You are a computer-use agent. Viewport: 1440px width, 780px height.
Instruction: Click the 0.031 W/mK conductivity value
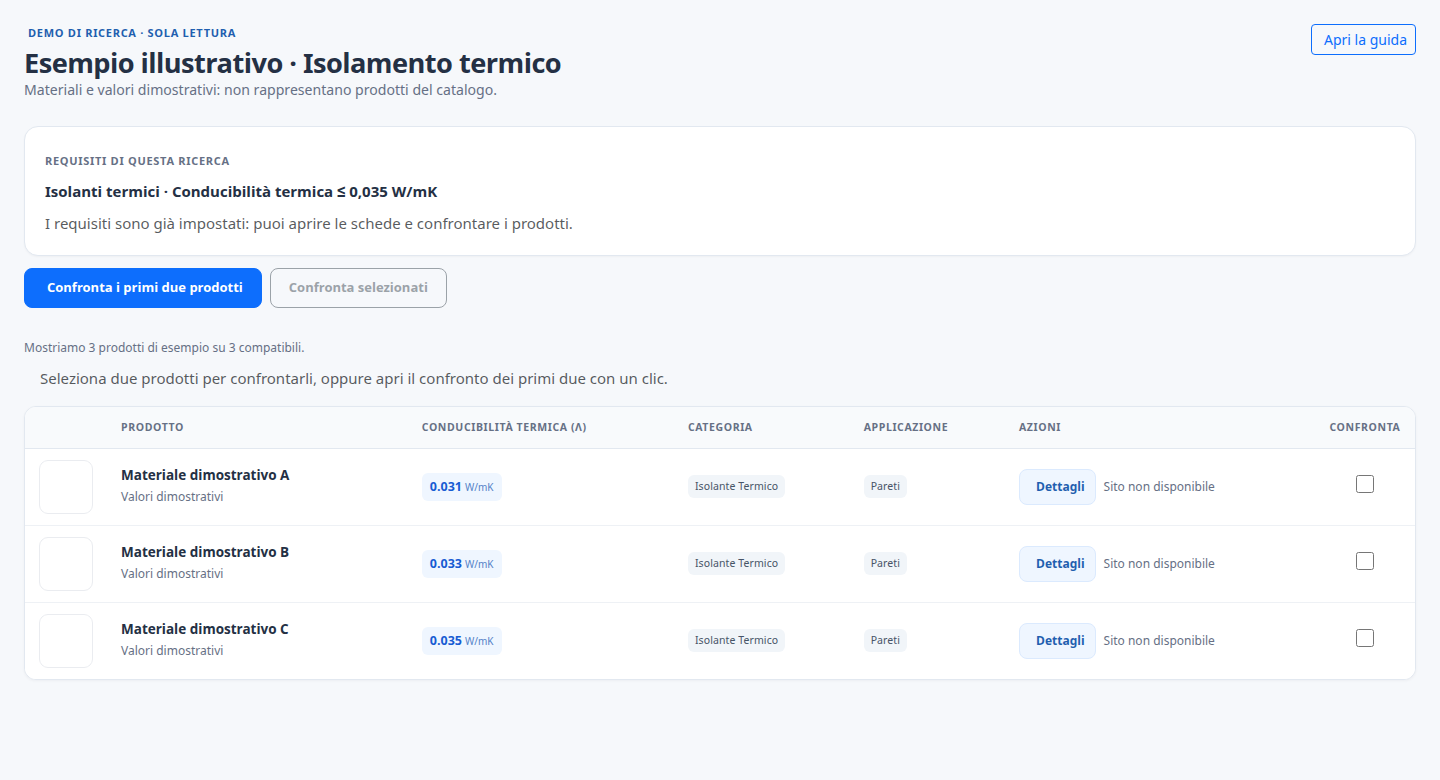(462, 487)
